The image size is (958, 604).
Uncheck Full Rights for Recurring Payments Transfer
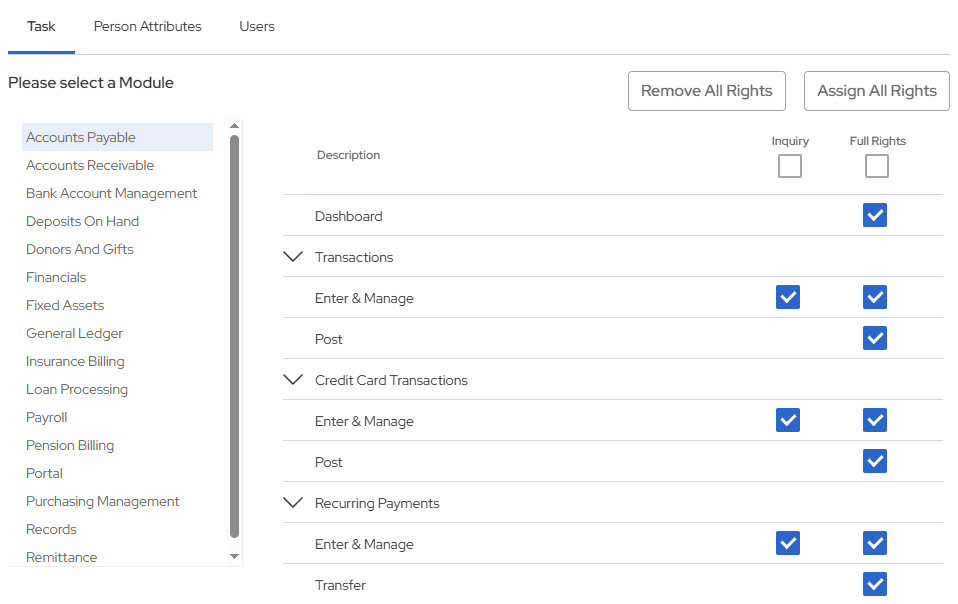[875, 585]
